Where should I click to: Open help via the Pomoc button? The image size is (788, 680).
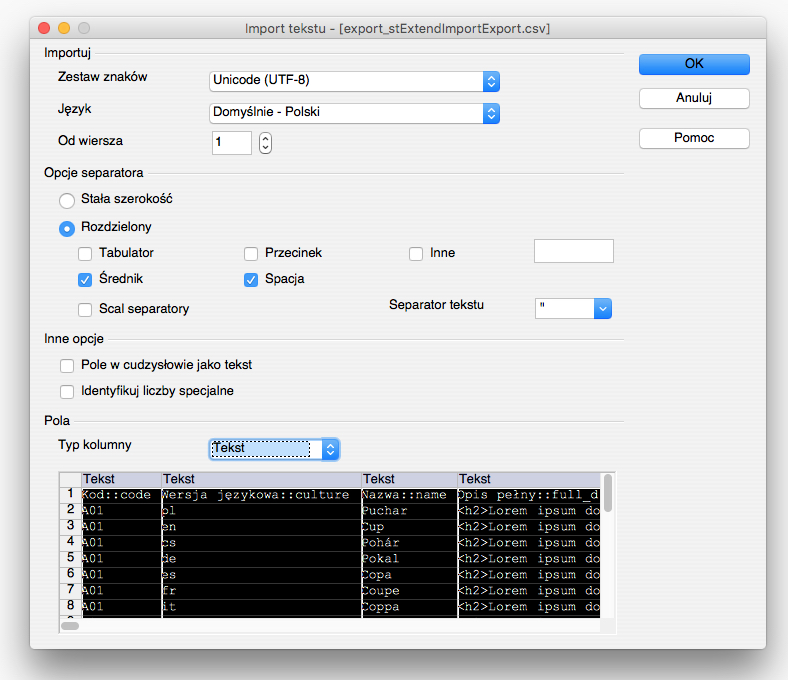tap(694, 138)
